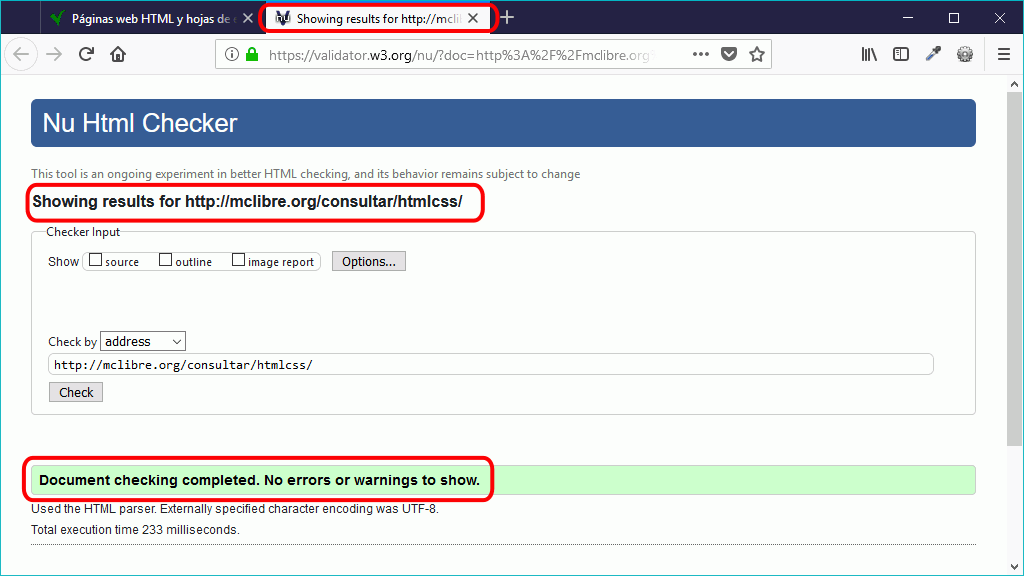The height and width of the screenshot is (576, 1024).
Task: Open page actions three-dot menu
Action: pos(701,54)
